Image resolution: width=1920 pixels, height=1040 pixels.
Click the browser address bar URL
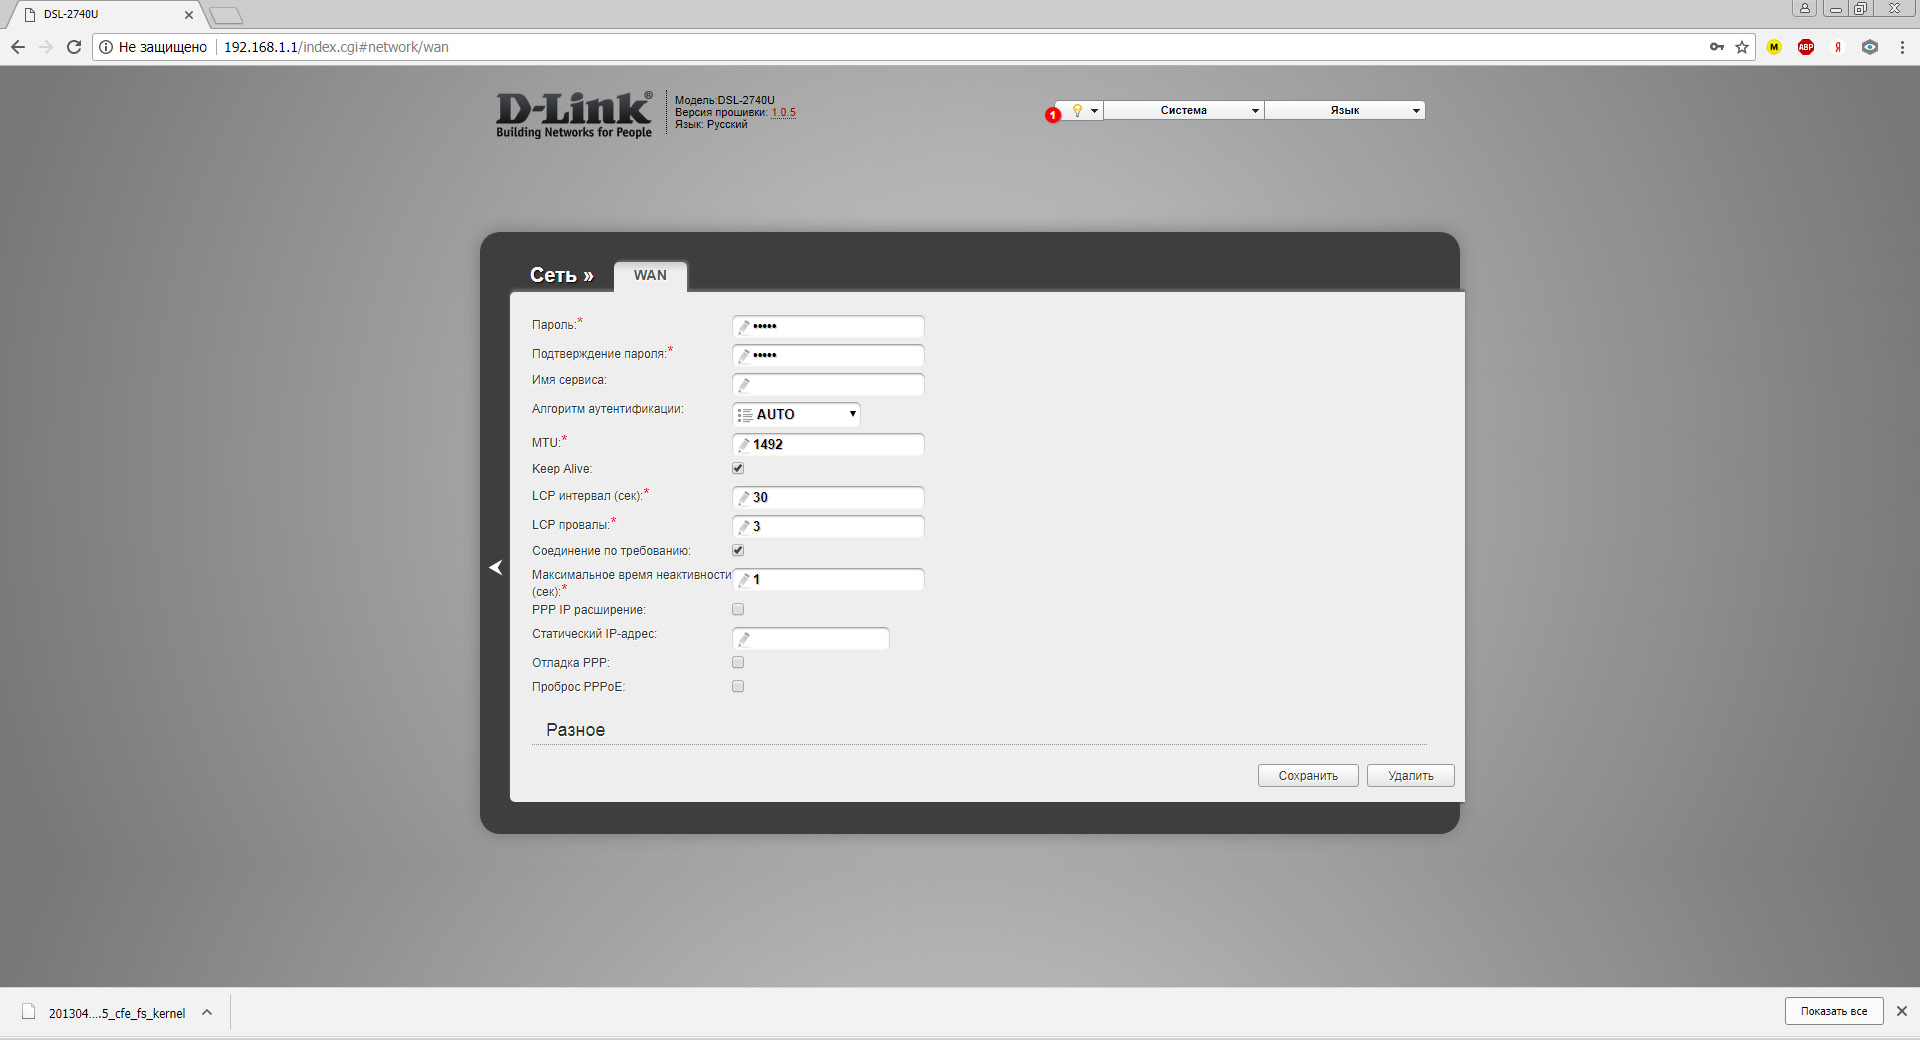(x=336, y=47)
